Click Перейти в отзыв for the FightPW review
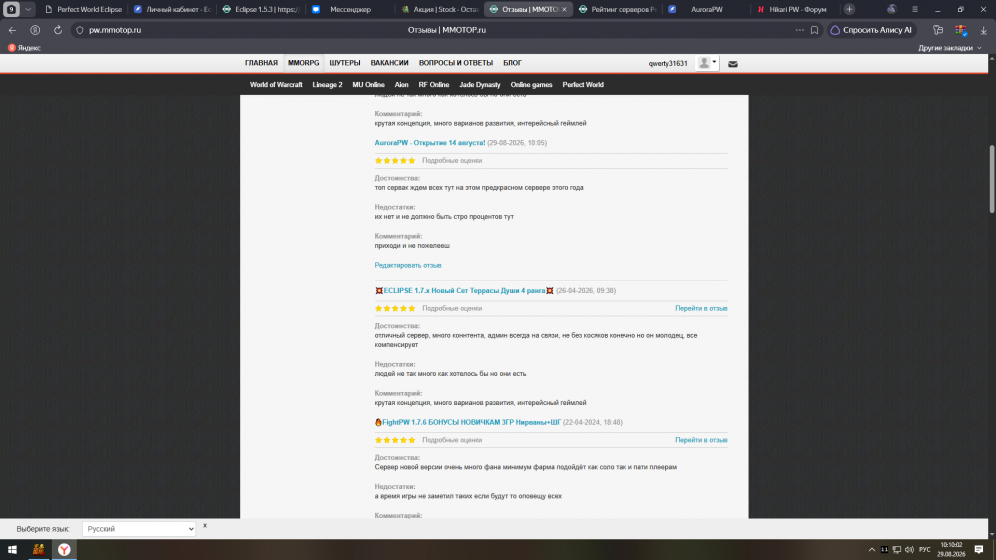The width and height of the screenshot is (996, 560). 701,440
